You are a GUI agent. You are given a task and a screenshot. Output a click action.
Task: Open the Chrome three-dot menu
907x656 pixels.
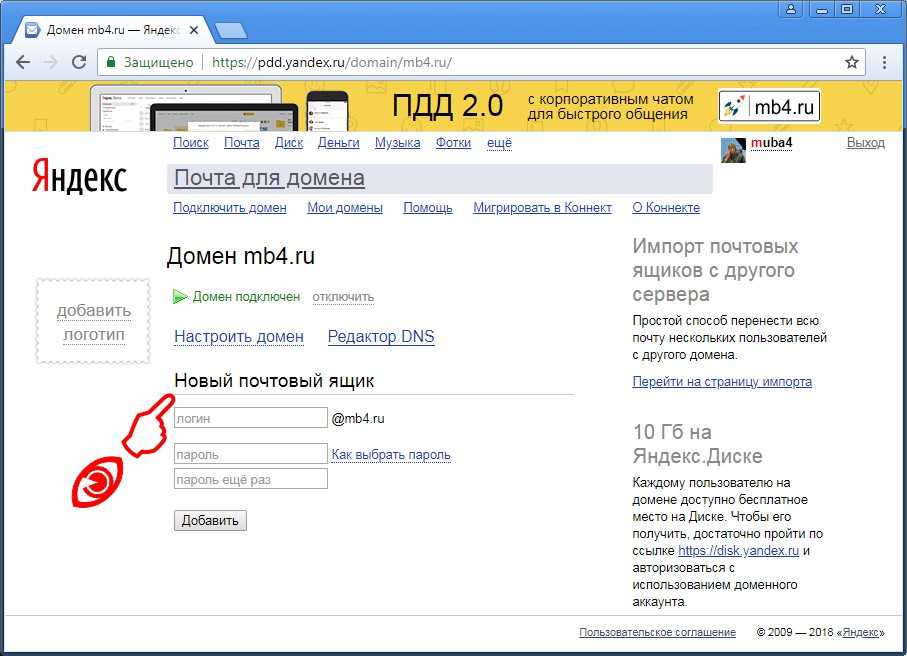(884, 62)
